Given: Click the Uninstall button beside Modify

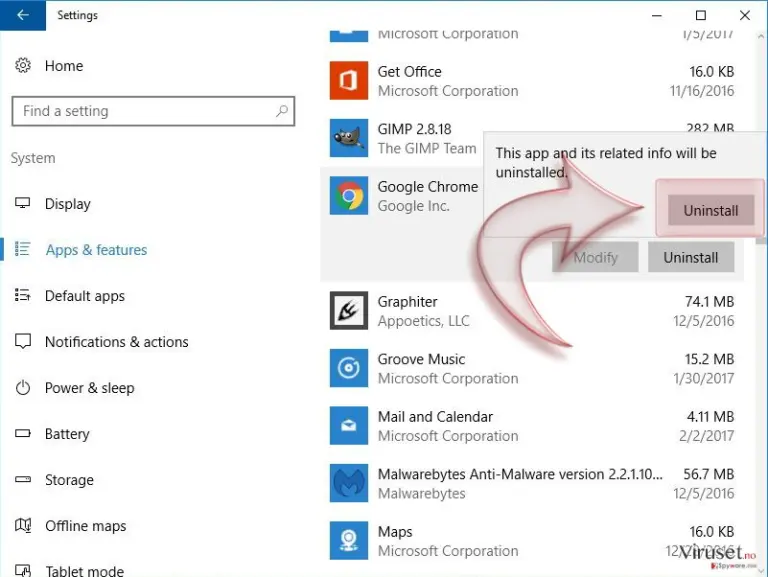Looking at the screenshot, I should click(x=691, y=257).
